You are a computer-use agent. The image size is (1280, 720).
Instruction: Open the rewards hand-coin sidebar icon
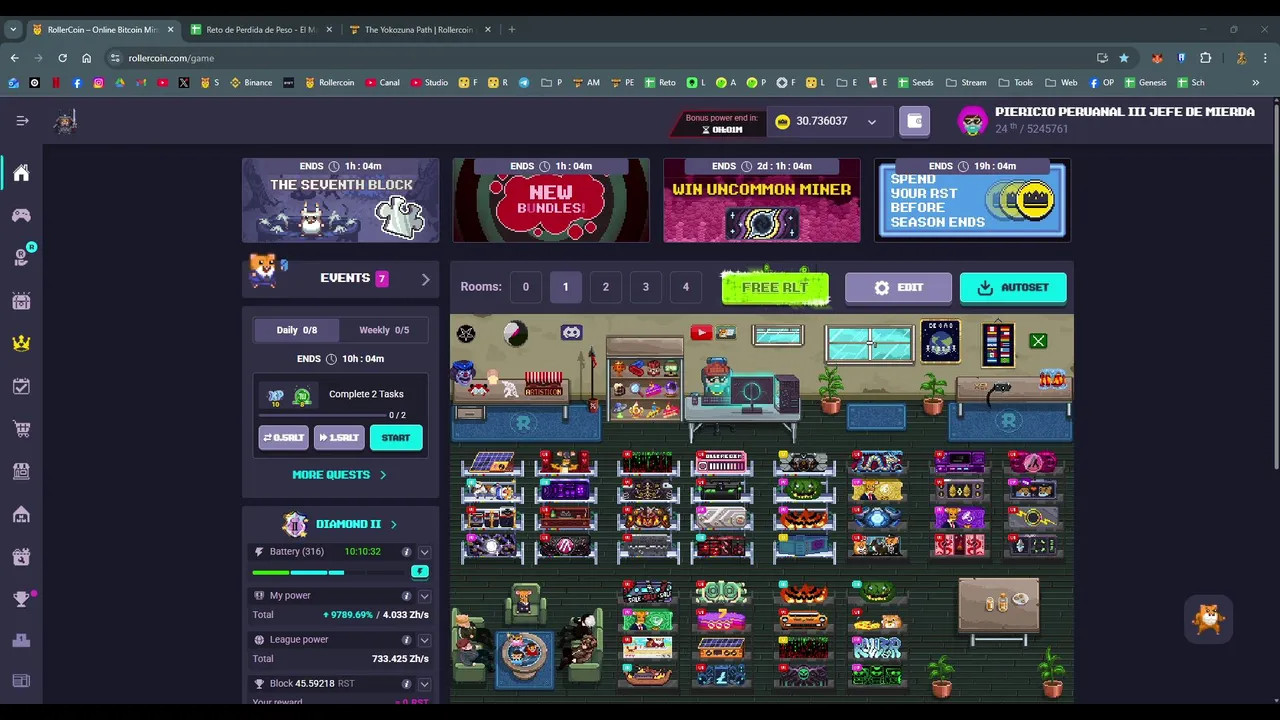coord(21,257)
